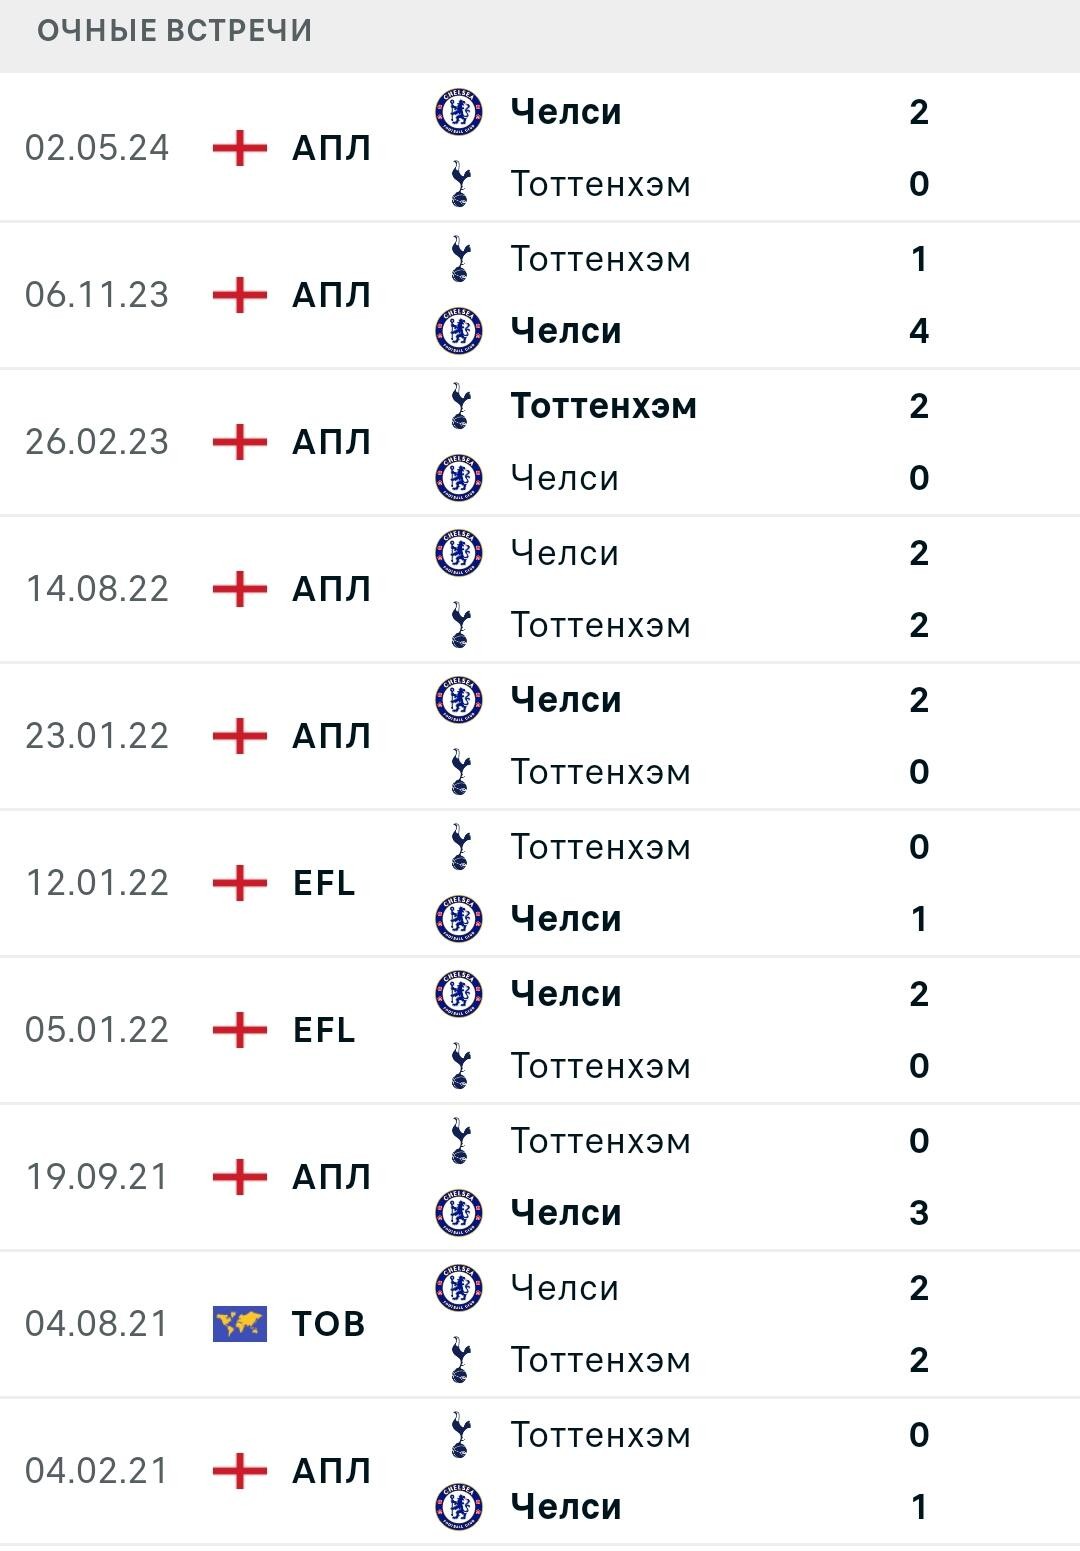Open the match dated 19.09.21
This screenshot has height=1551, width=1080.
click(540, 1177)
